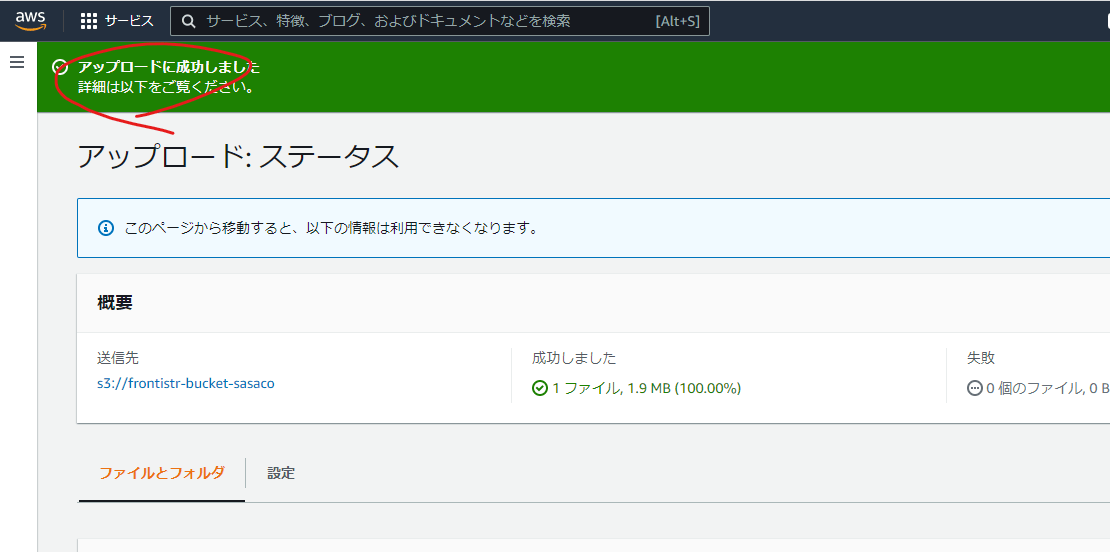1110x552 pixels.
Task: Click the info icon in blue notice
Action: click(x=105, y=228)
